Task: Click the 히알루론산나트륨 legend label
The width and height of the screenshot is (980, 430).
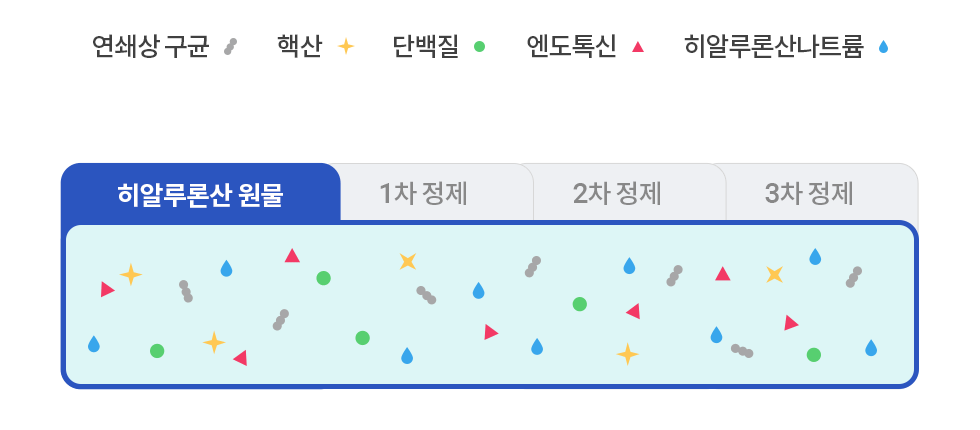Action: tap(773, 46)
